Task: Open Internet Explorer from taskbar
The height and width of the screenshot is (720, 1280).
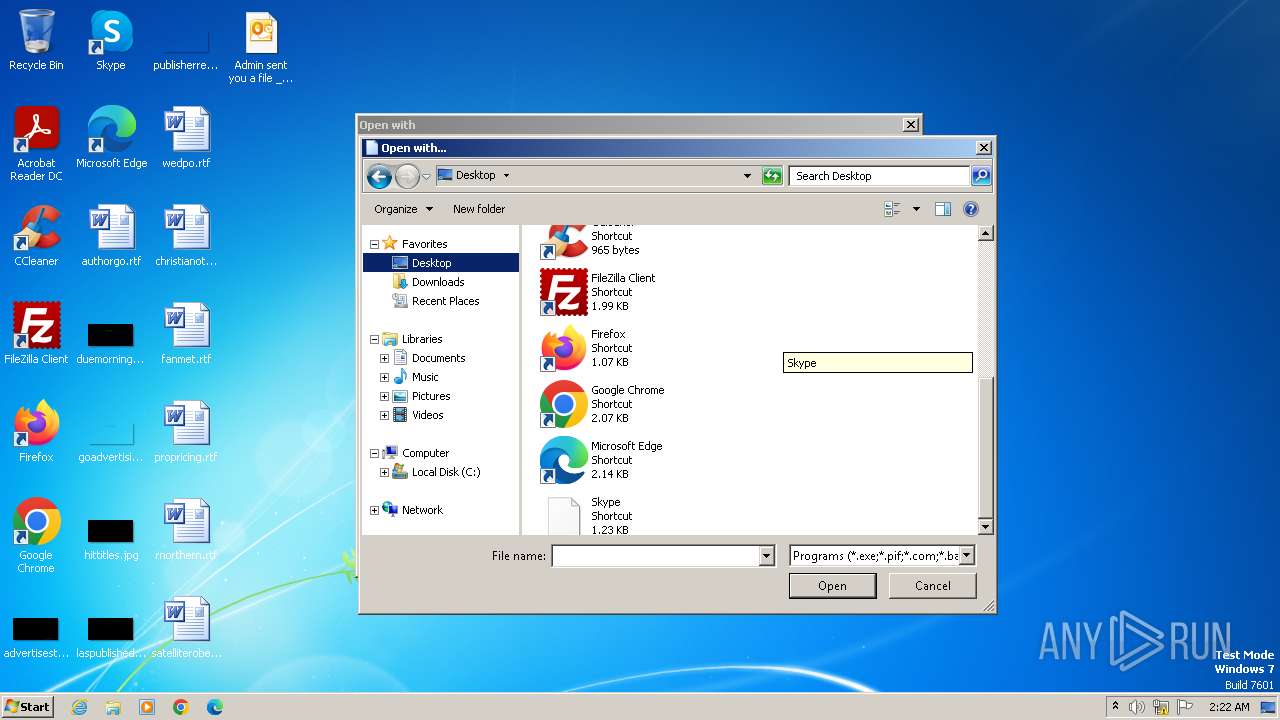Action: click(x=79, y=707)
